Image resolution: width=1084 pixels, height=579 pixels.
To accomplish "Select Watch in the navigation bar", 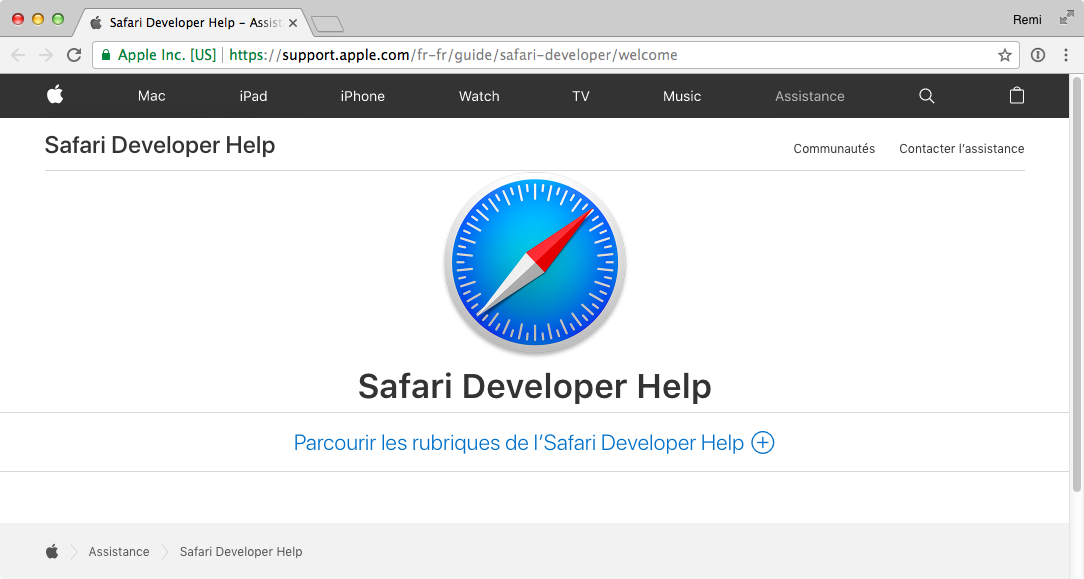I will [x=479, y=96].
